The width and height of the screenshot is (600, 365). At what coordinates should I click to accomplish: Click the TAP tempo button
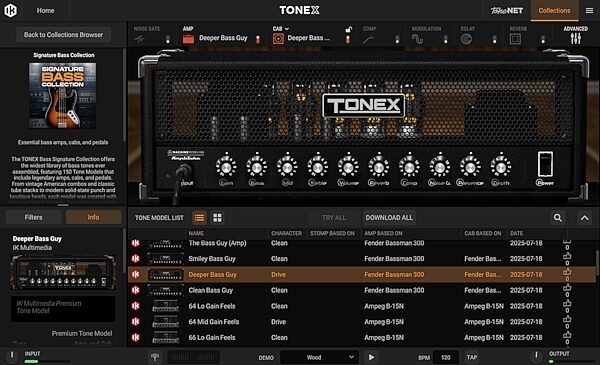(x=471, y=357)
